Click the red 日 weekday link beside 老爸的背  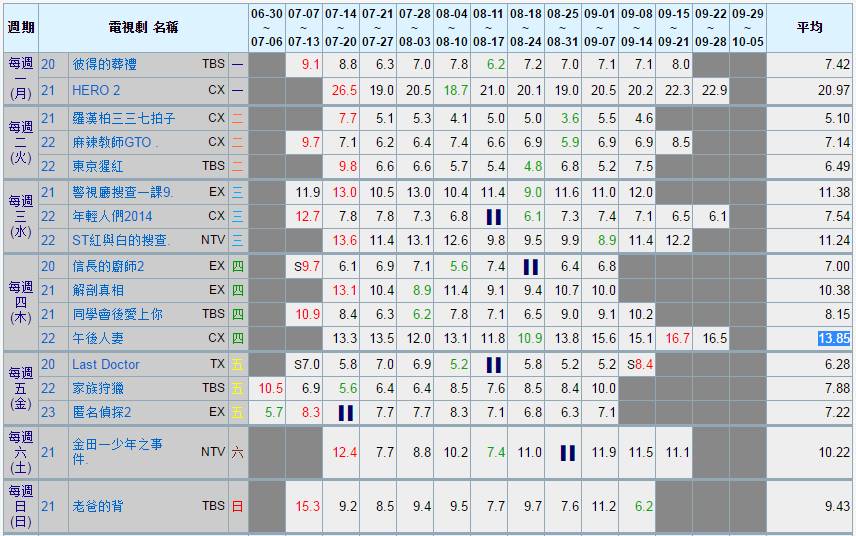237,507
